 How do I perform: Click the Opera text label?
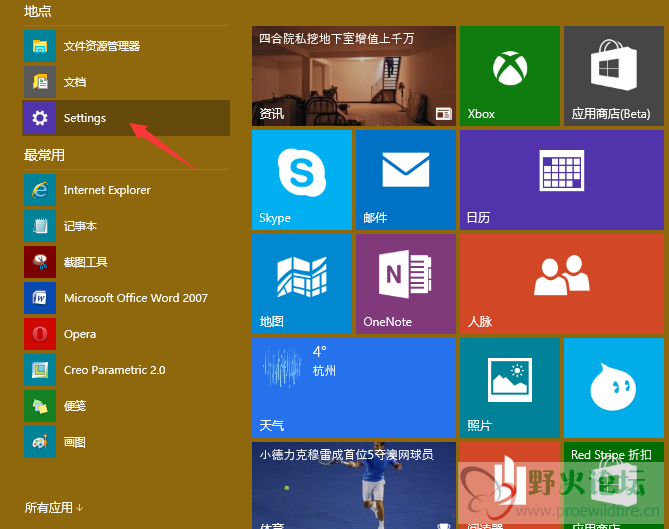coord(80,334)
